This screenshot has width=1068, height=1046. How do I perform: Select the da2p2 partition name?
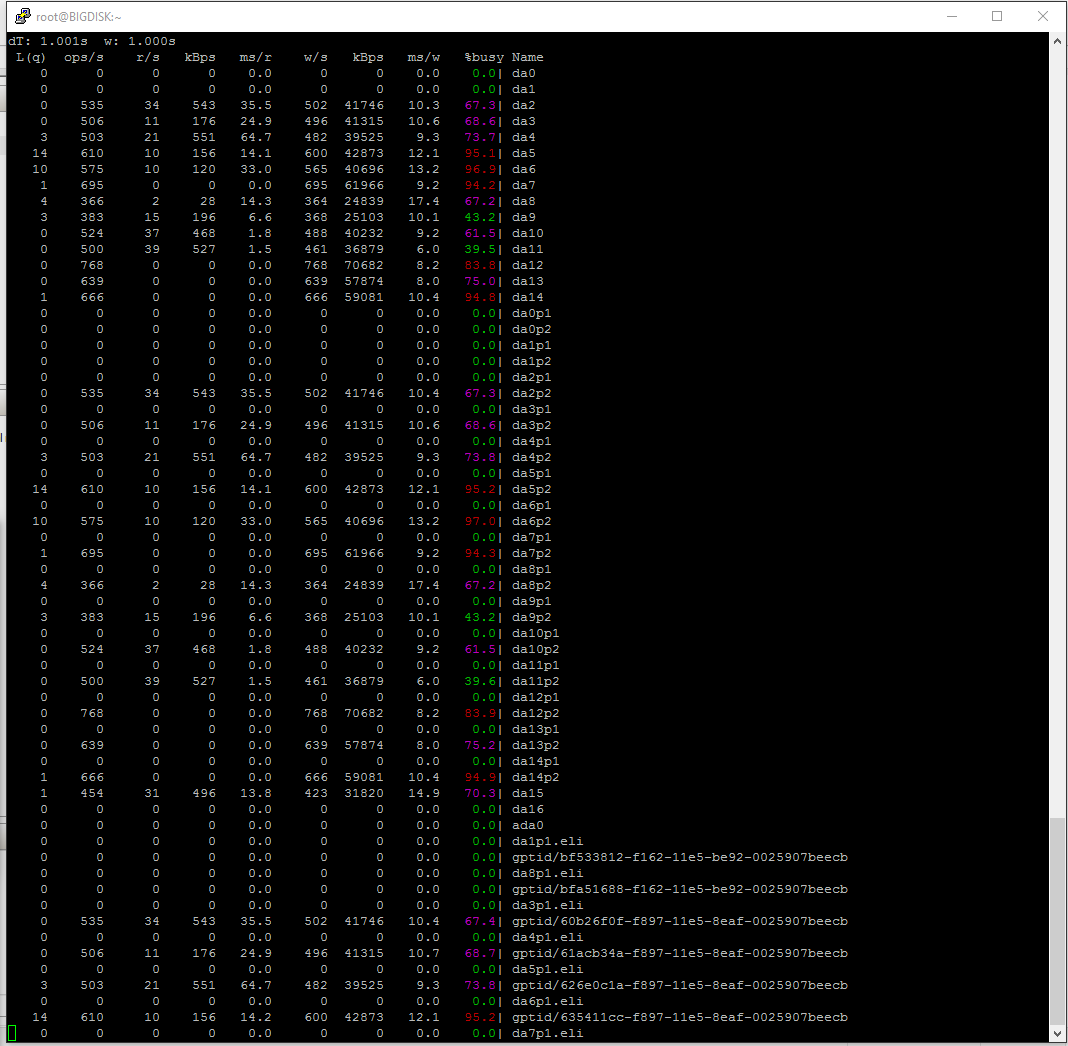[532, 394]
